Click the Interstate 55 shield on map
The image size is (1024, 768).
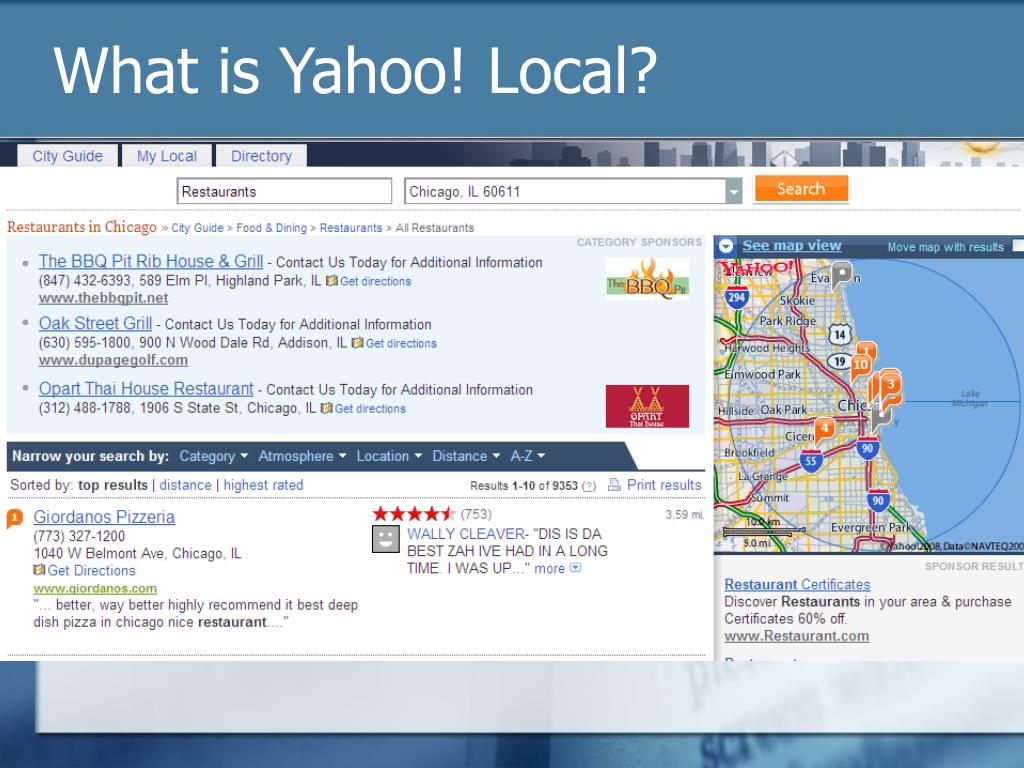point(810,460)
